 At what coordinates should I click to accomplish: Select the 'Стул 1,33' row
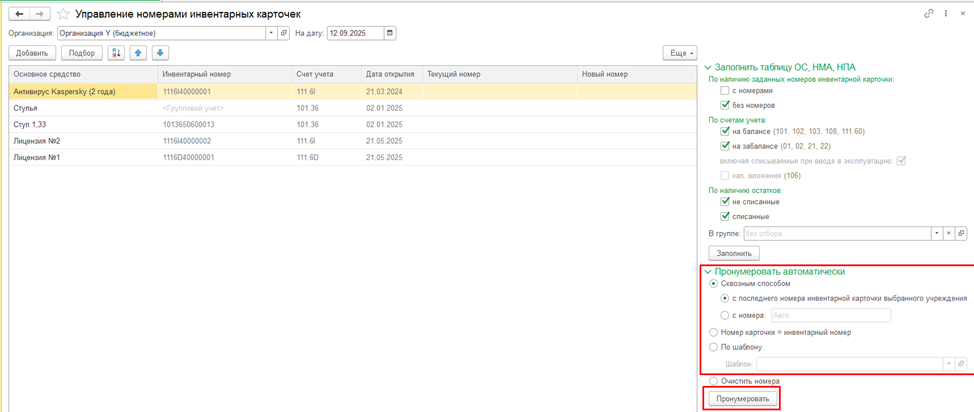pyautogui.click(x=353, y=124)
